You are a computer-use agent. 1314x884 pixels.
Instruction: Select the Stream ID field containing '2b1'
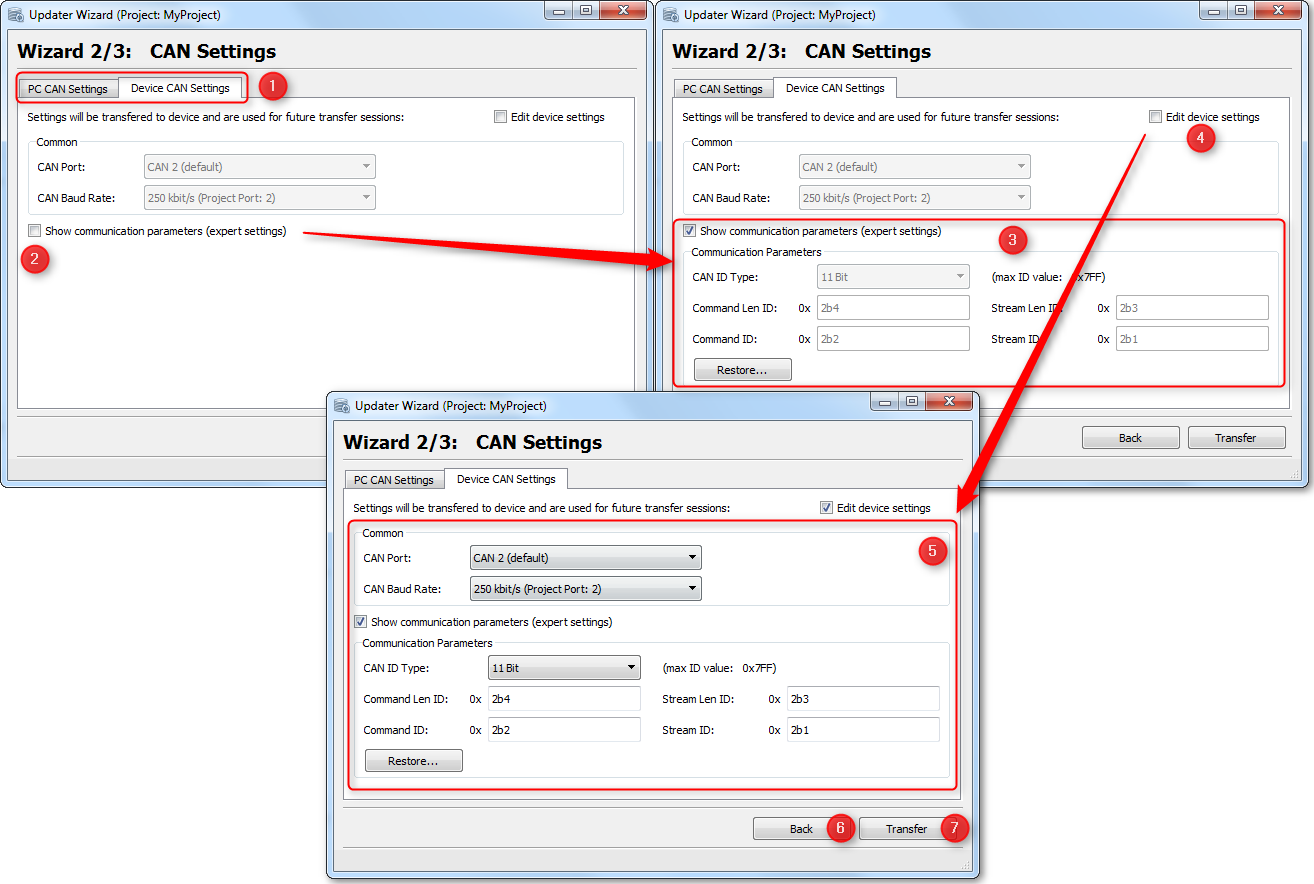tap(863, 729)
